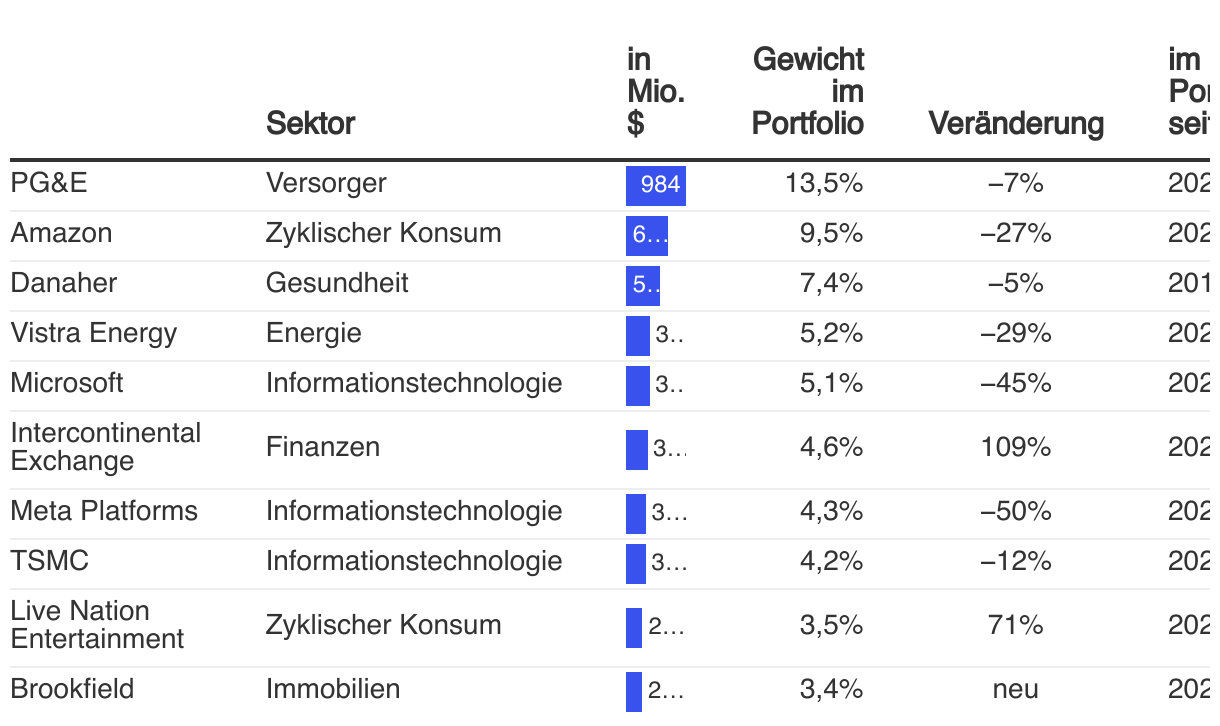
Task: Select the Meta Platforms row name
Action: [x=104, y=512]
